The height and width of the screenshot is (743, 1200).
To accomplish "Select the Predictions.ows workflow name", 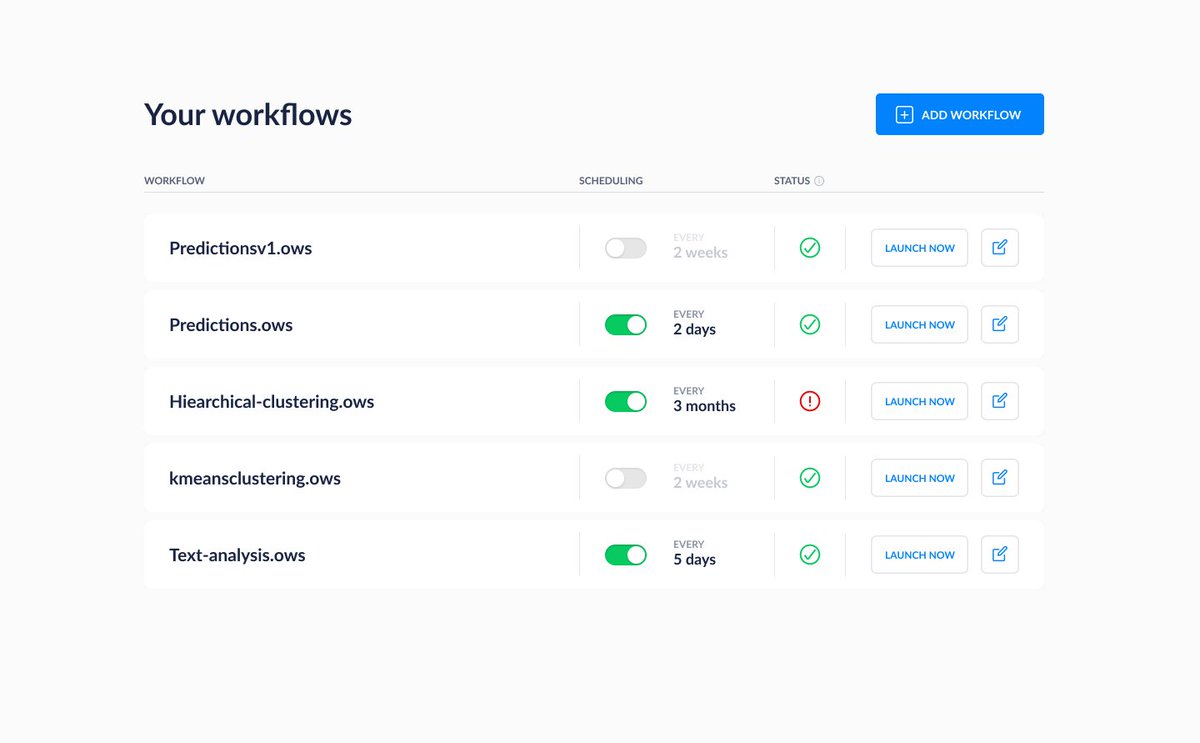I will pos(231,325).
